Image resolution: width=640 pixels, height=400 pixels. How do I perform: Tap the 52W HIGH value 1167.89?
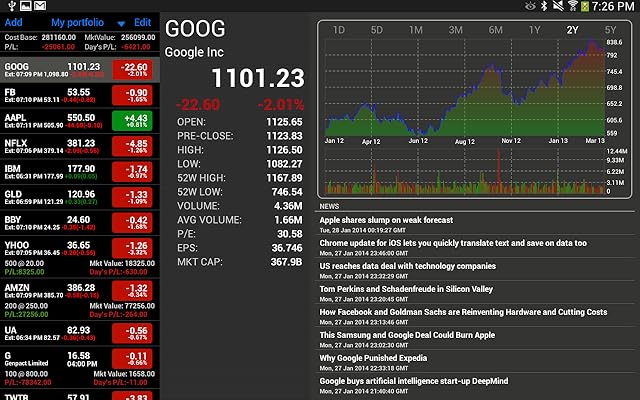click(284, 178)
